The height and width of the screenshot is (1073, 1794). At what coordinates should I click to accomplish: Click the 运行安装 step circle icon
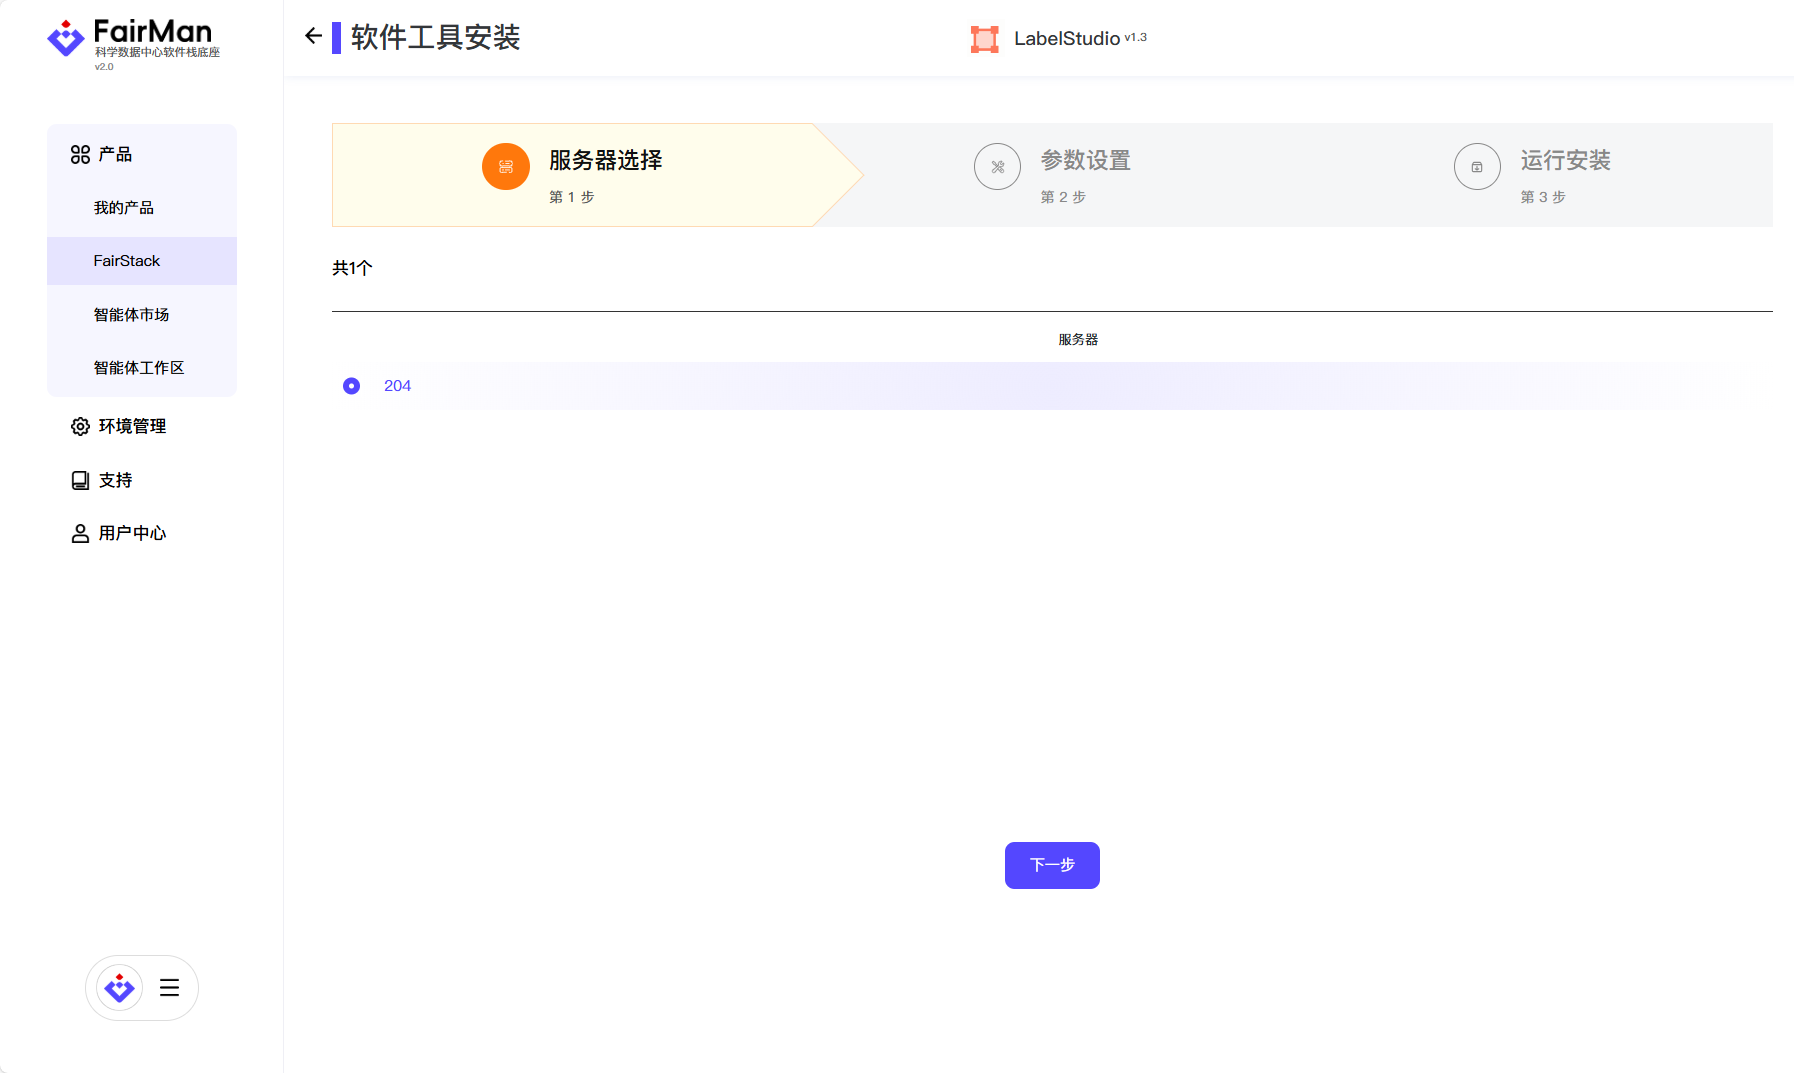[x=1477, y=167]
